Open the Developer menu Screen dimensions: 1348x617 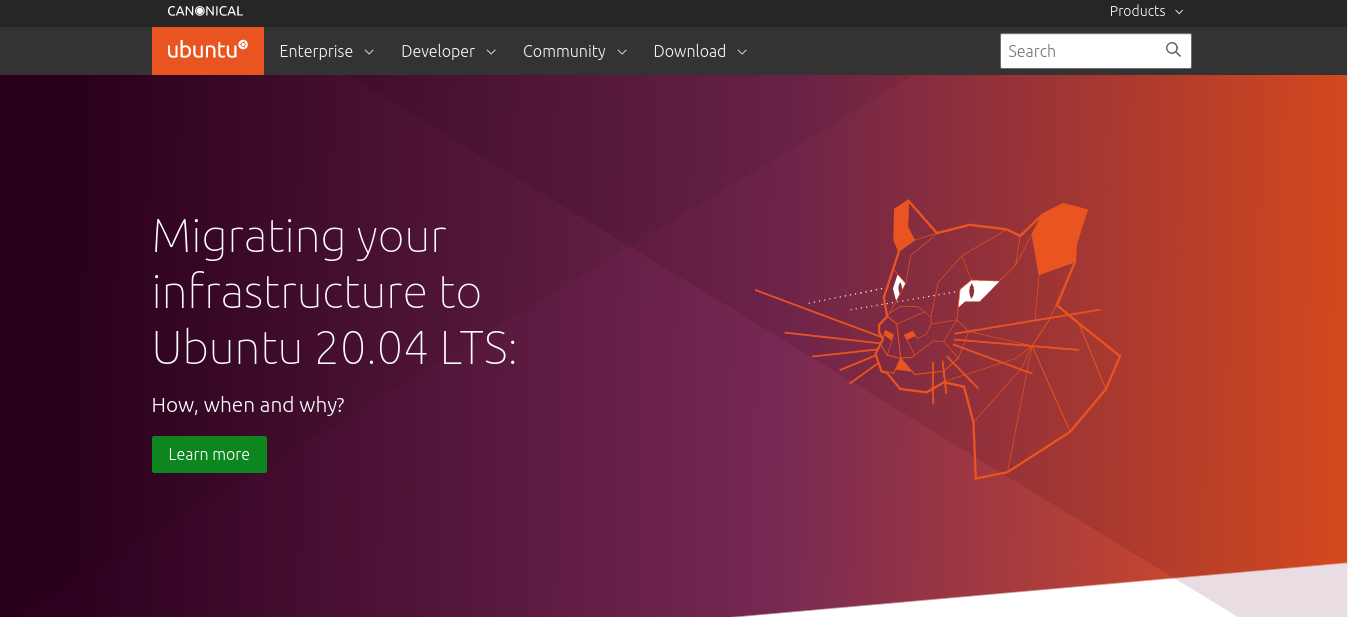[448, 51]
